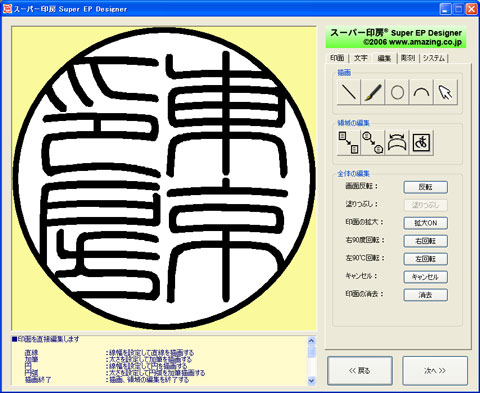The image size is (480, 393).
Task: Click the キャンセル button
Action: coord(425,277)
